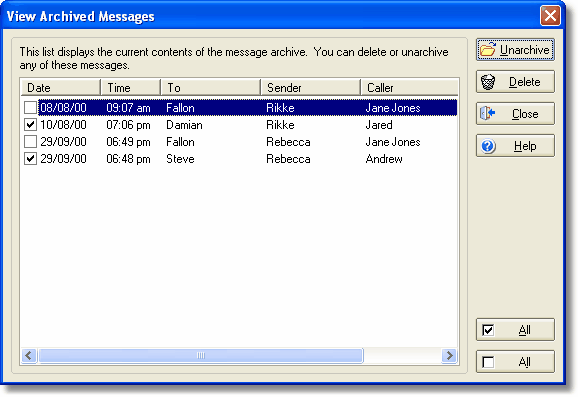578x397 pixels.
Task: Click the horizontal scrollbar right arrow
Action: point(449,356)
